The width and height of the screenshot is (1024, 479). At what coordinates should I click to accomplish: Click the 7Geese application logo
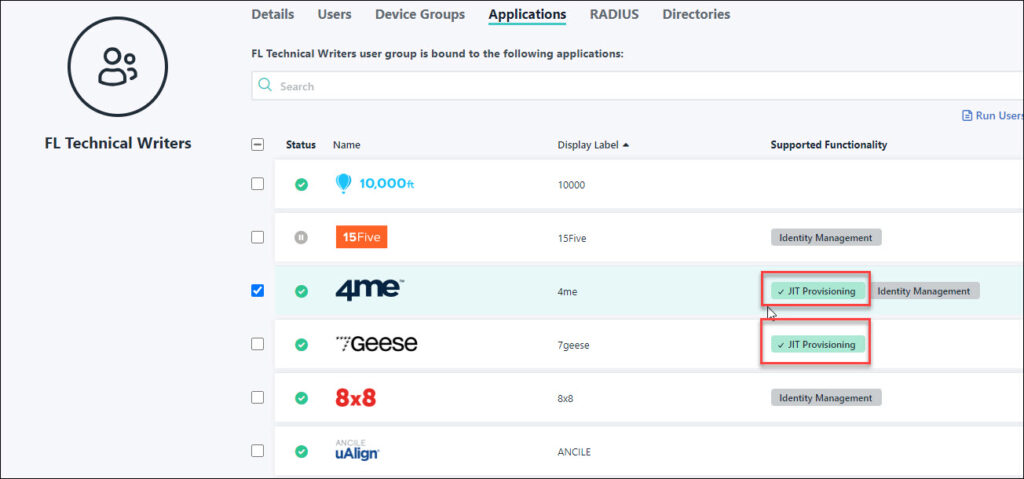[x=376, y=344]
